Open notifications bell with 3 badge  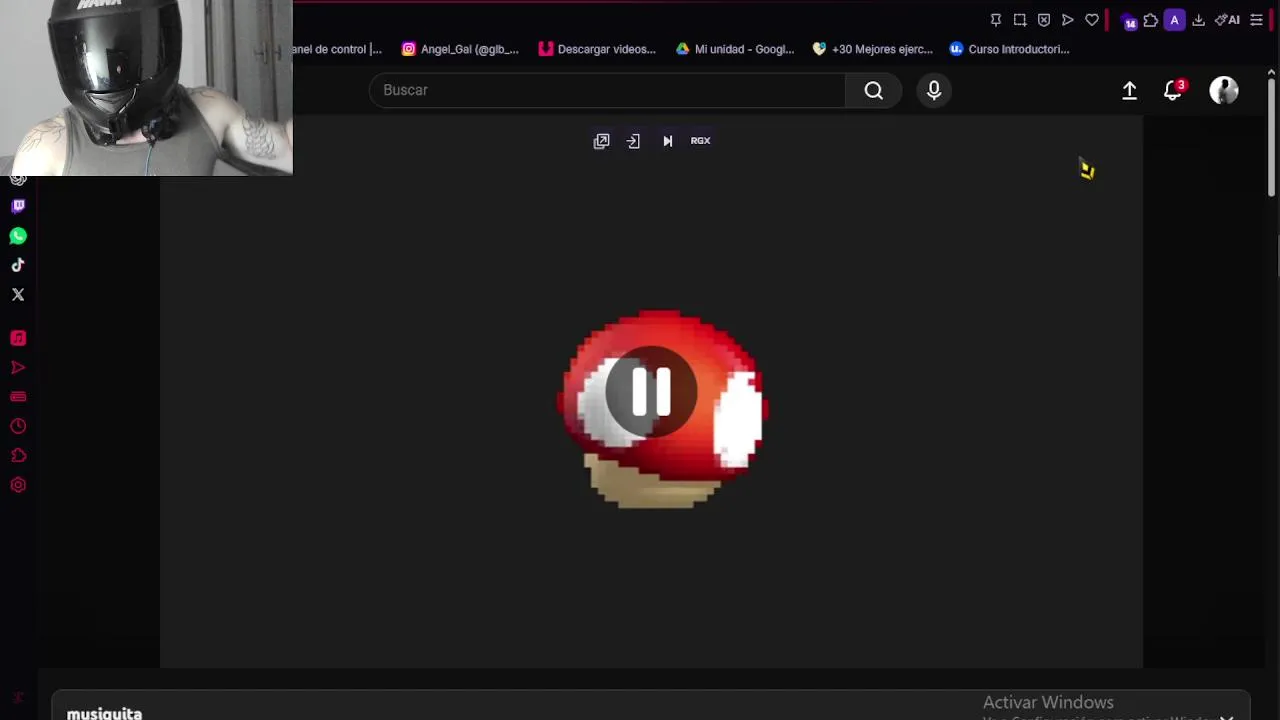1174,91
